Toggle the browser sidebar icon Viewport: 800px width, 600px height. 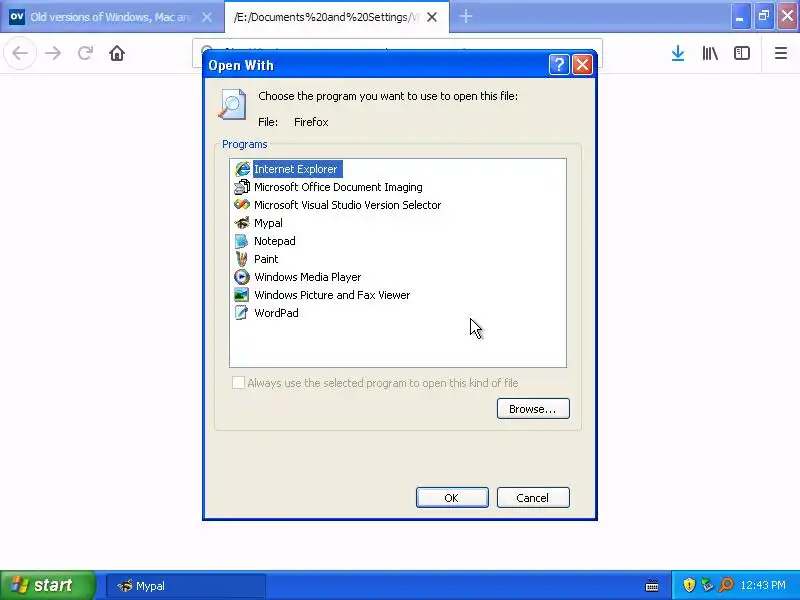[x=742, y=53]
